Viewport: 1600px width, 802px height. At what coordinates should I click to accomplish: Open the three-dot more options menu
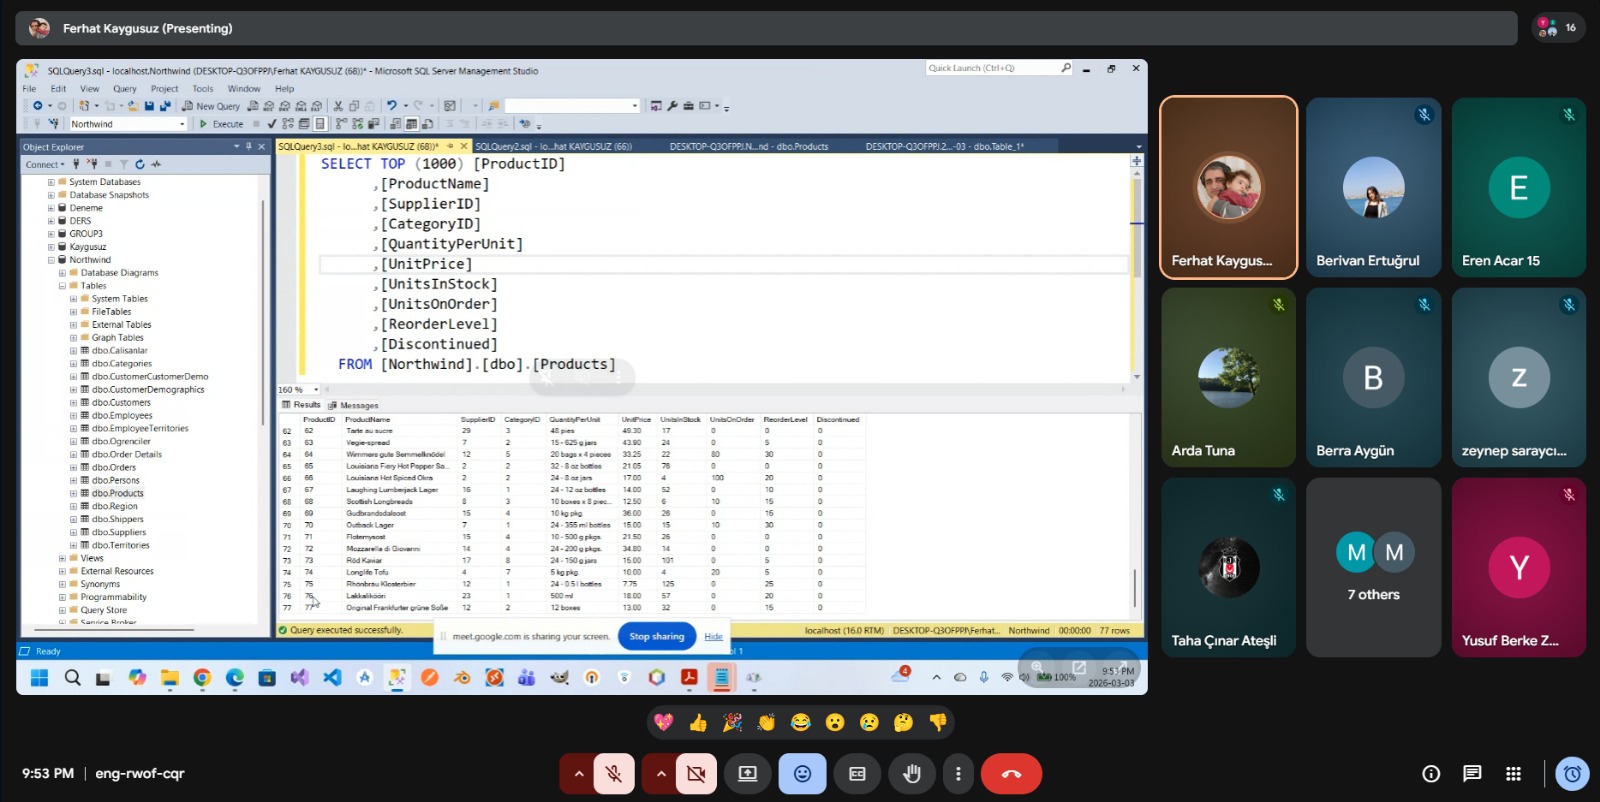pyautogui.click(x=958, y=773)
